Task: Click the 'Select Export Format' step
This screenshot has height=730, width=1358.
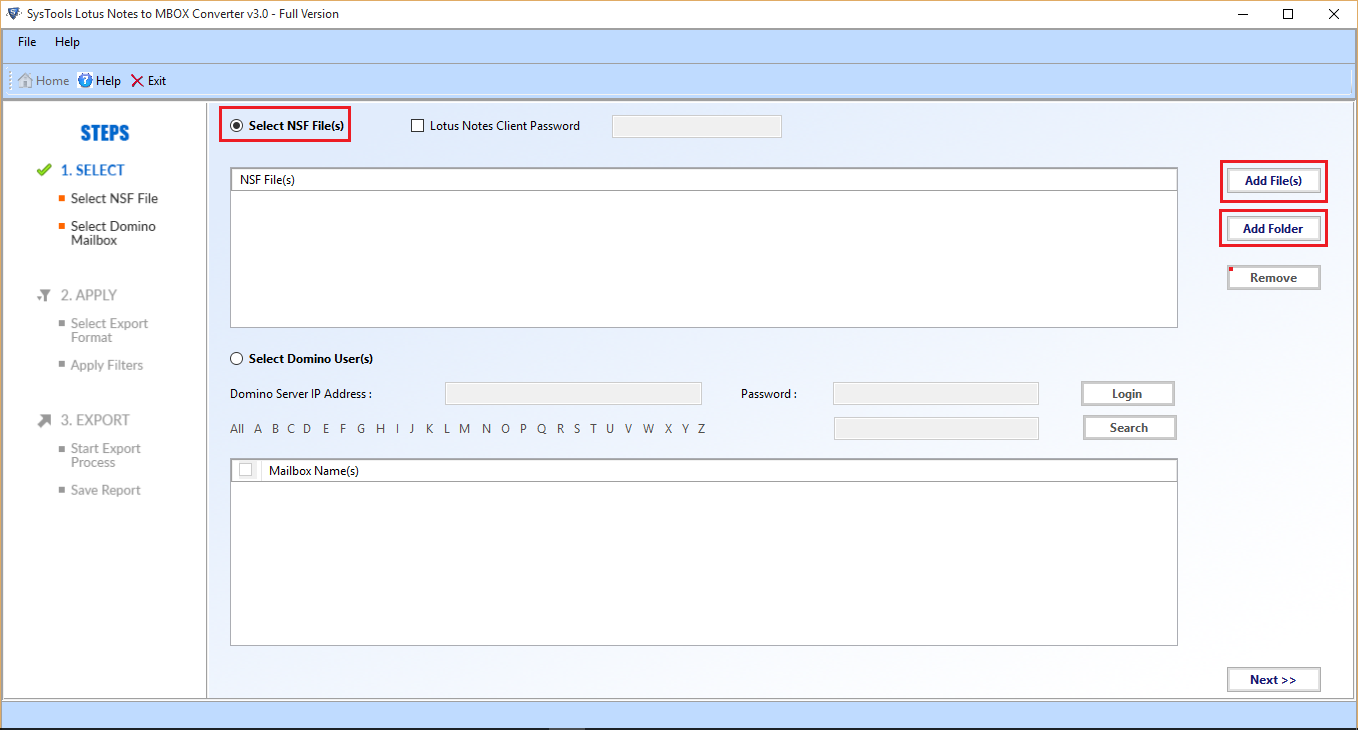Action: coord(109,331)
